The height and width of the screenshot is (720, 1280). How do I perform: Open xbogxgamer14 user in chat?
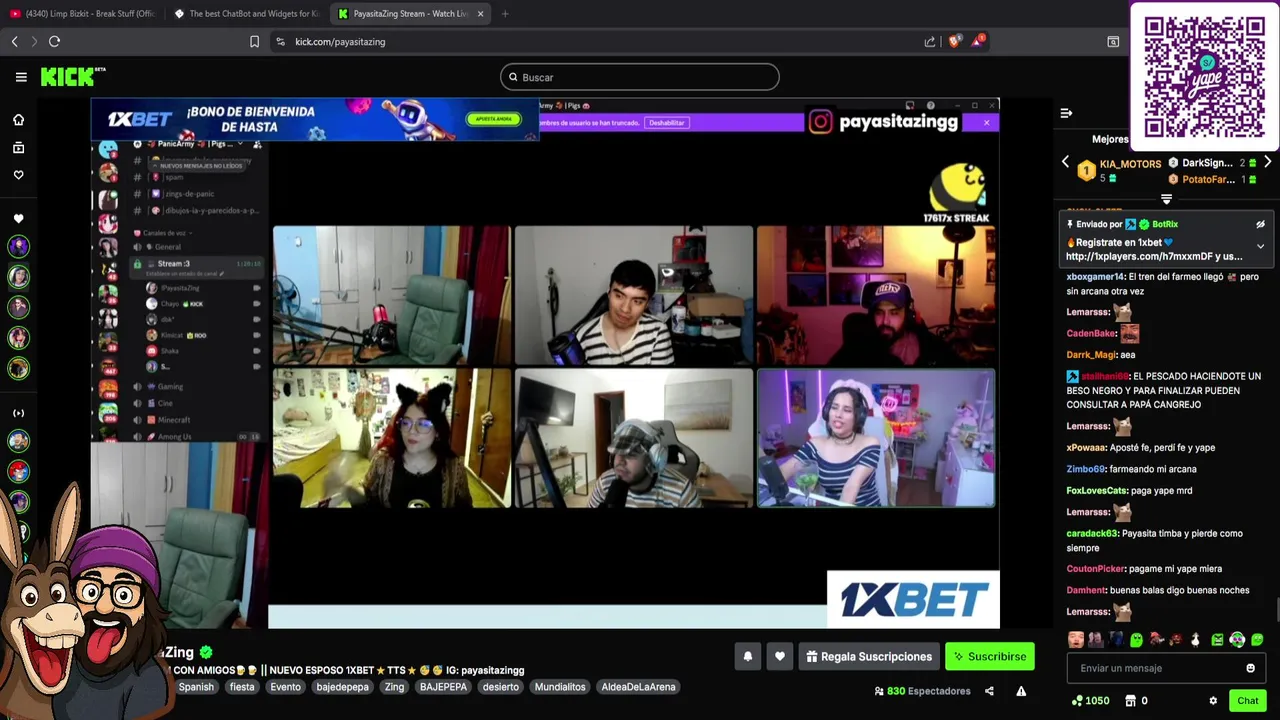tap(1096, 277)
